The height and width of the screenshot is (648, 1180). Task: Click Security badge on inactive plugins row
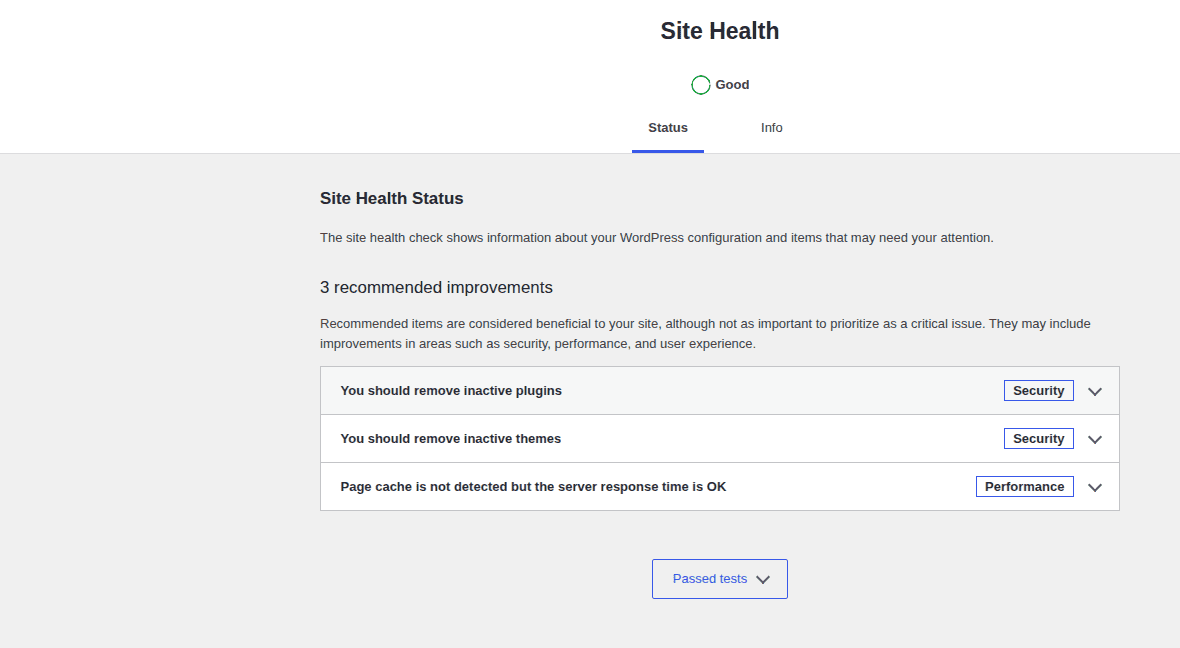pyautogui.click(x=1039, y=391)
